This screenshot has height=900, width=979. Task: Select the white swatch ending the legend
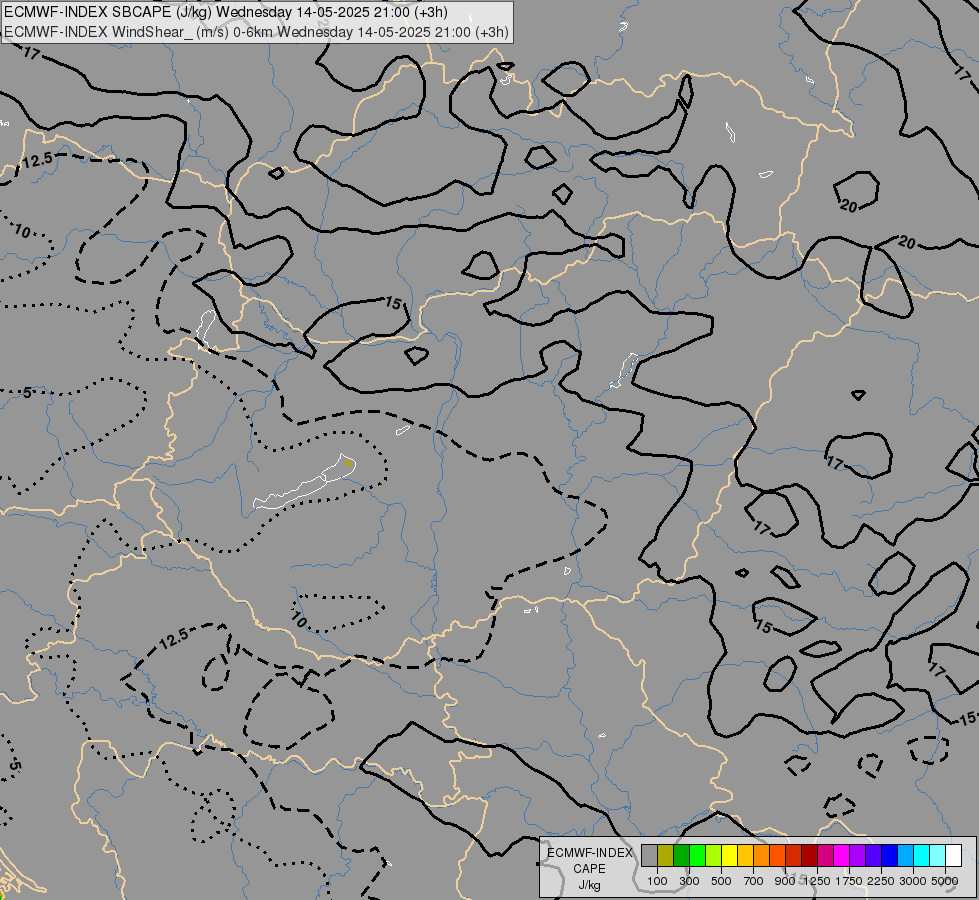tap(953, 855)
